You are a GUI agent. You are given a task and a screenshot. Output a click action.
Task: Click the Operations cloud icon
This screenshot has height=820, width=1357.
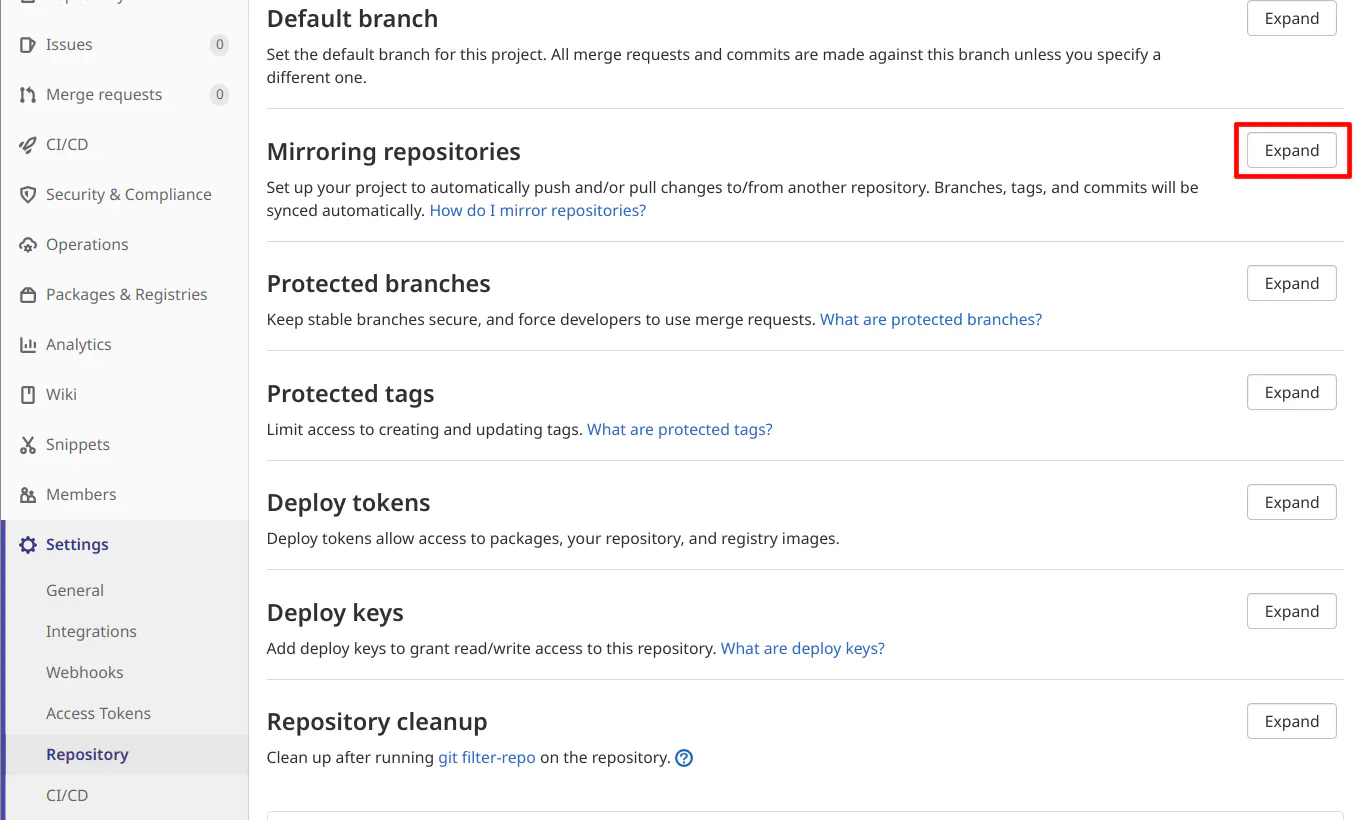[x=28, y=245]
